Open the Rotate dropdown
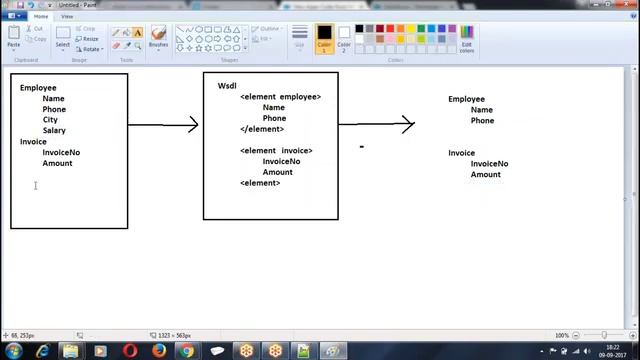This screenshot has height=360, width=640. 90,49
